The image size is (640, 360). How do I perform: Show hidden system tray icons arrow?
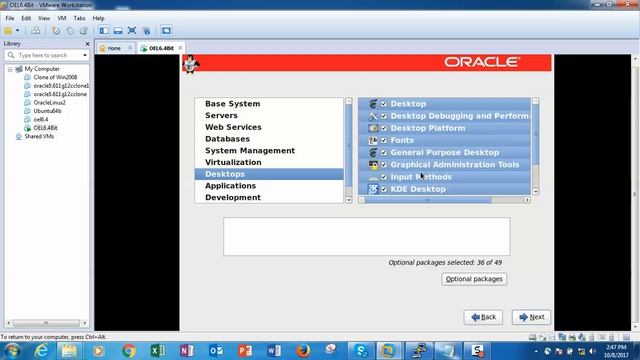point(536,351)
